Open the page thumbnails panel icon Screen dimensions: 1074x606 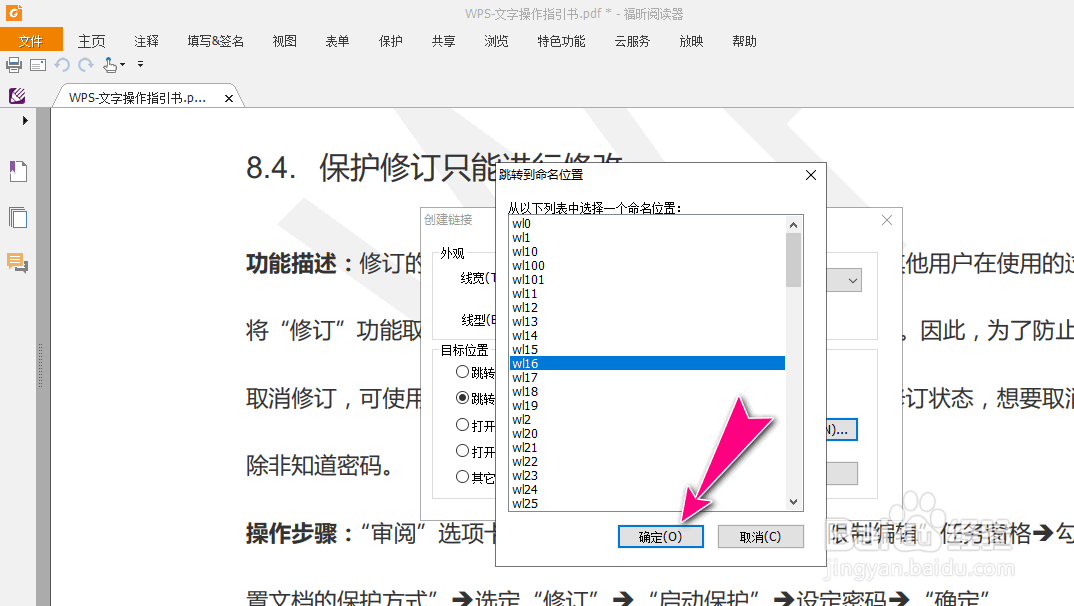[18, 218]
